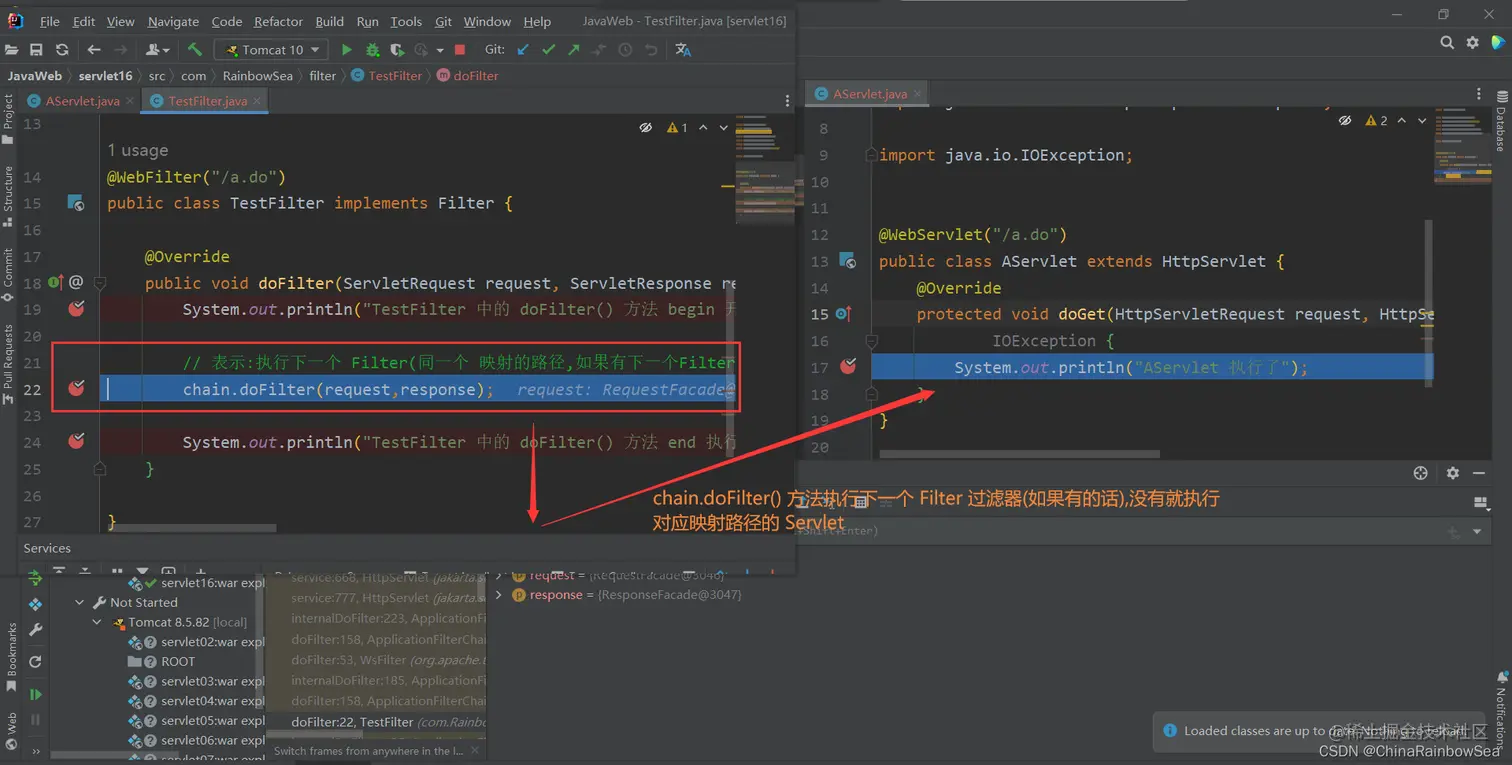Collapse the doFilter method fold on line 18
The height and width of the screenshot is (765, 1512).
(x=99, y=283)
